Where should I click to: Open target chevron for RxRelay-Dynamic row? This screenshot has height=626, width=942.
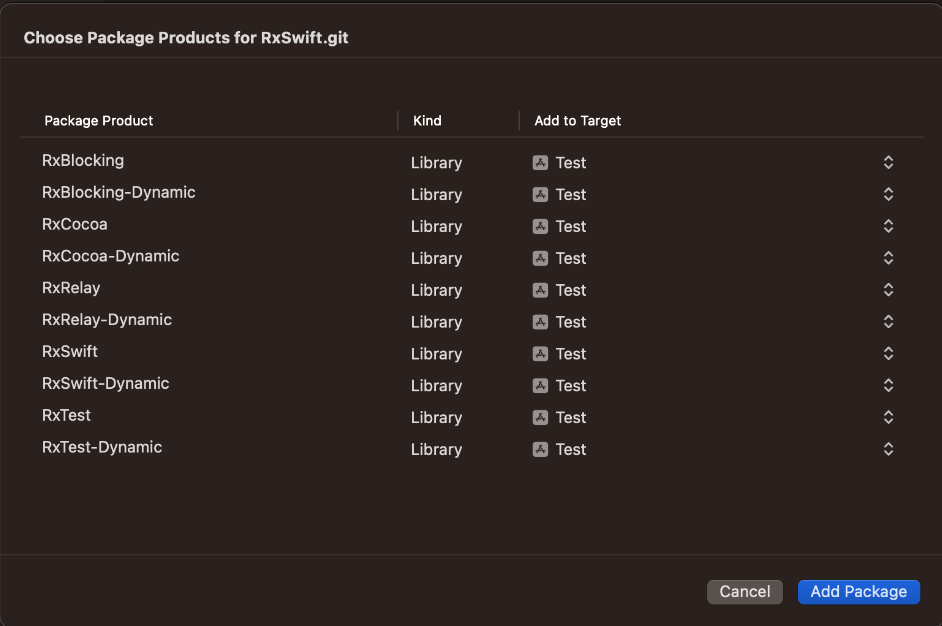click(888, 321)
